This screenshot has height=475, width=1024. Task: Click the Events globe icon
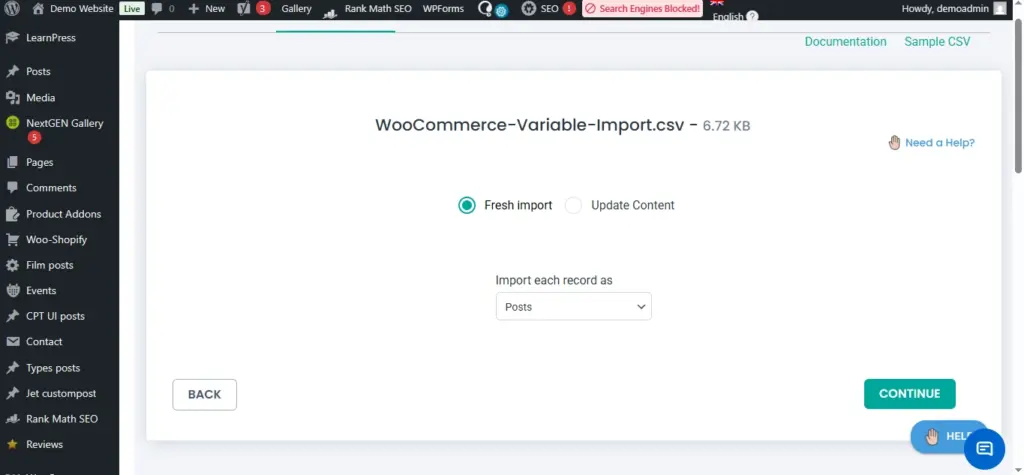(12, 291)
